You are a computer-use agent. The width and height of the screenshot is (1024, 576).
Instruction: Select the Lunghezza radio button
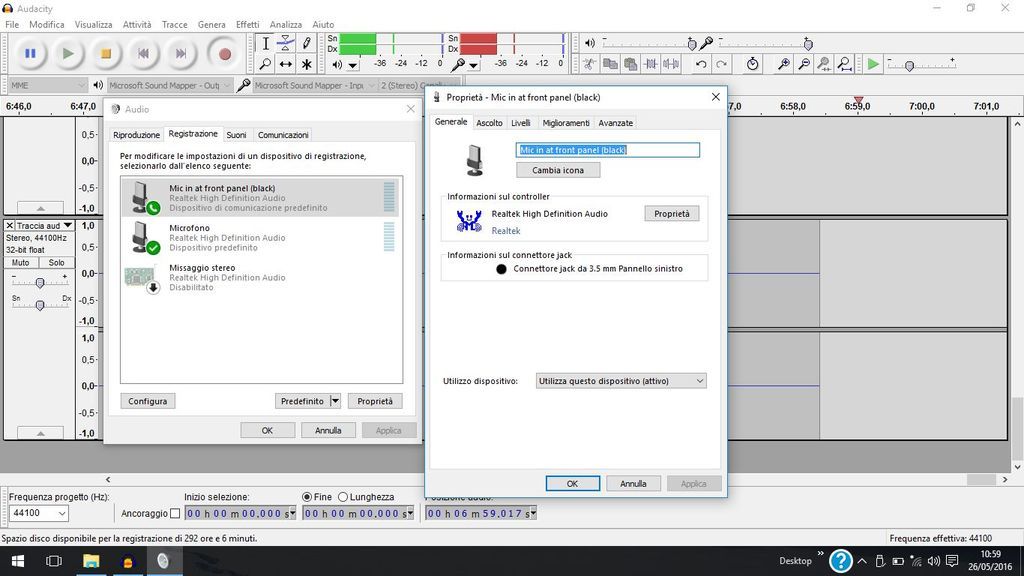tap(343, 497)
